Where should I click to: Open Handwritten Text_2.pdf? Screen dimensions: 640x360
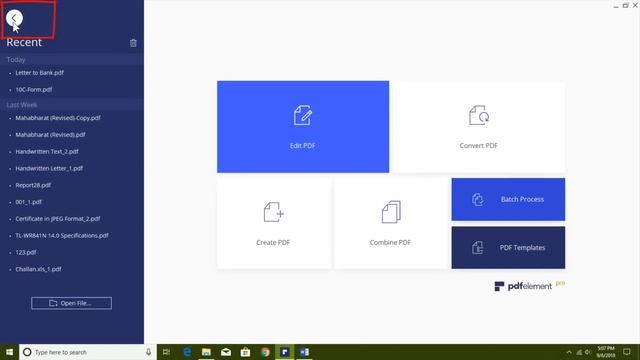click(47, 151)
